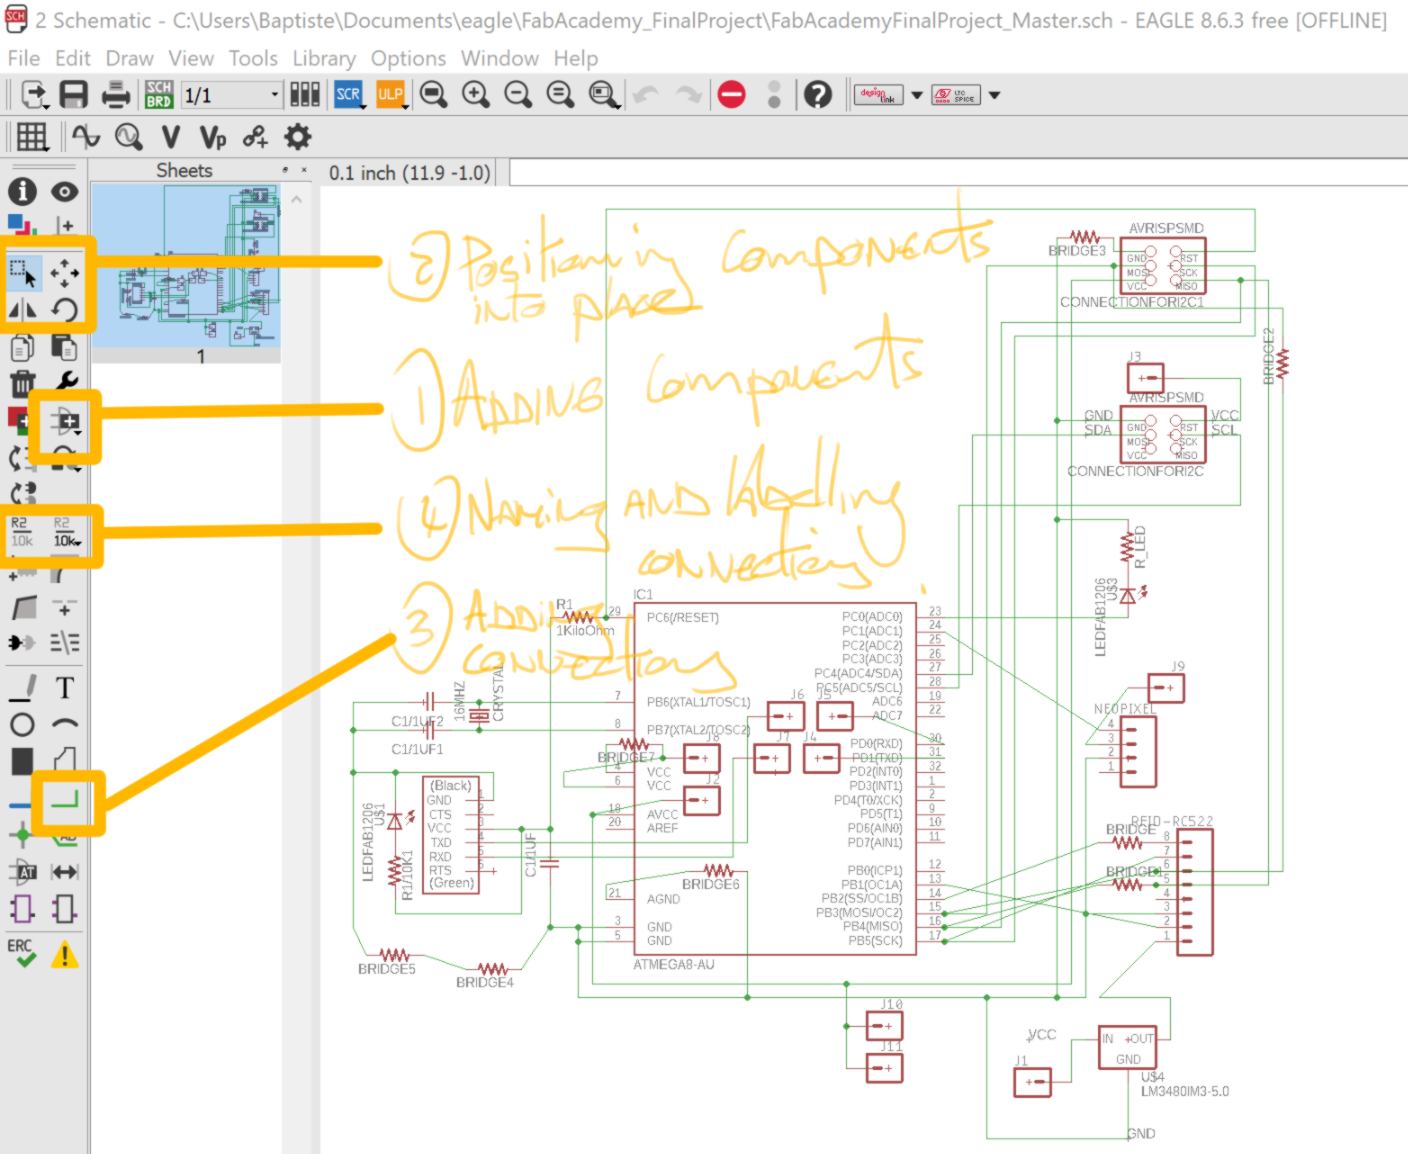Open the Library menu
This screenshot has width=1408, height=1154.
(x=324, y=58)
